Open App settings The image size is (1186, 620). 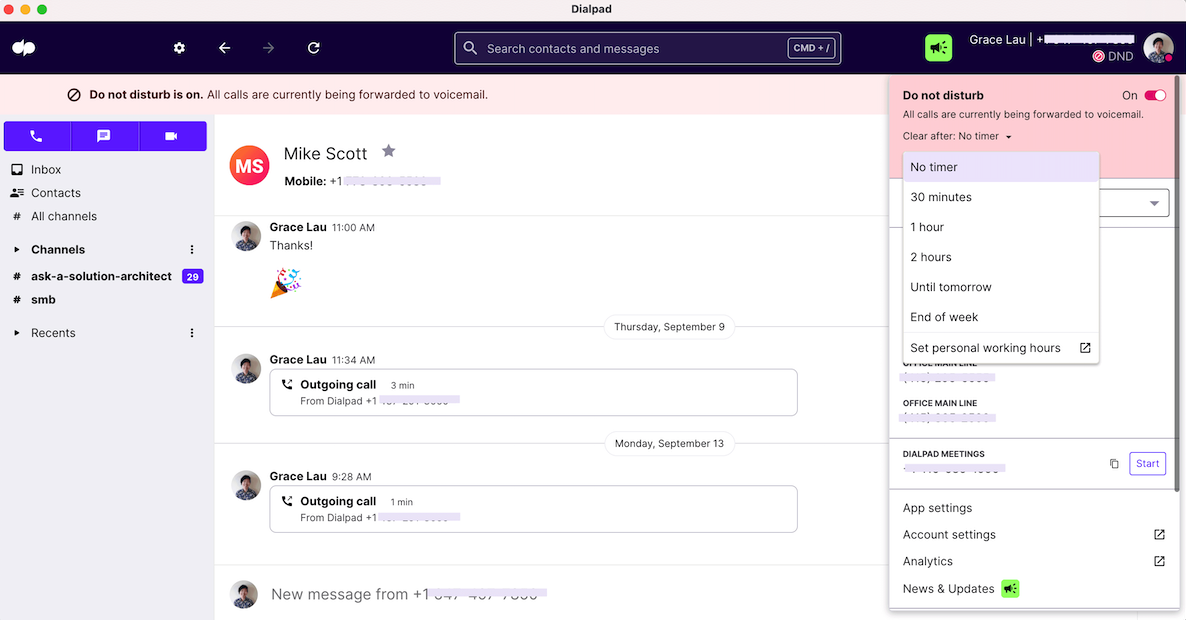pos(937,508)
